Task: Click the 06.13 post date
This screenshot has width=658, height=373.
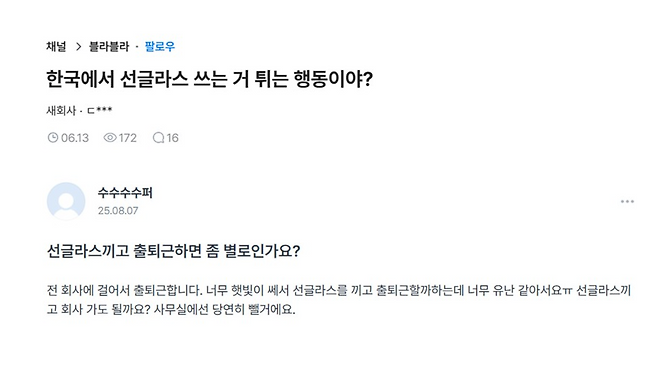Action: click(x=75, y=138)
